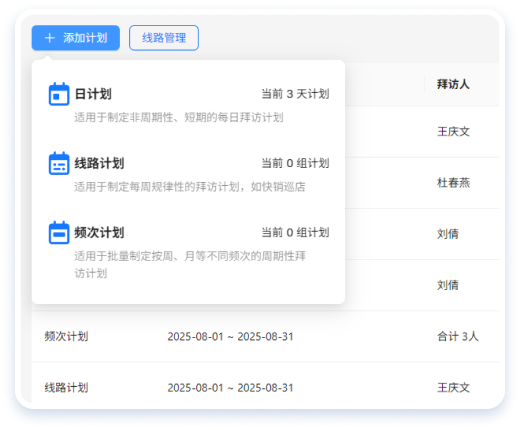
Task: Click the 当前 3 天计划 label
Action: tap(295, 94)
